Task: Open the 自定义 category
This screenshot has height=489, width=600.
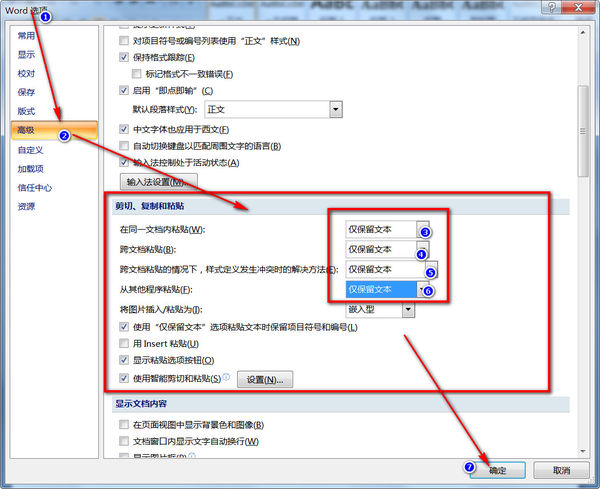Action: 31,150
